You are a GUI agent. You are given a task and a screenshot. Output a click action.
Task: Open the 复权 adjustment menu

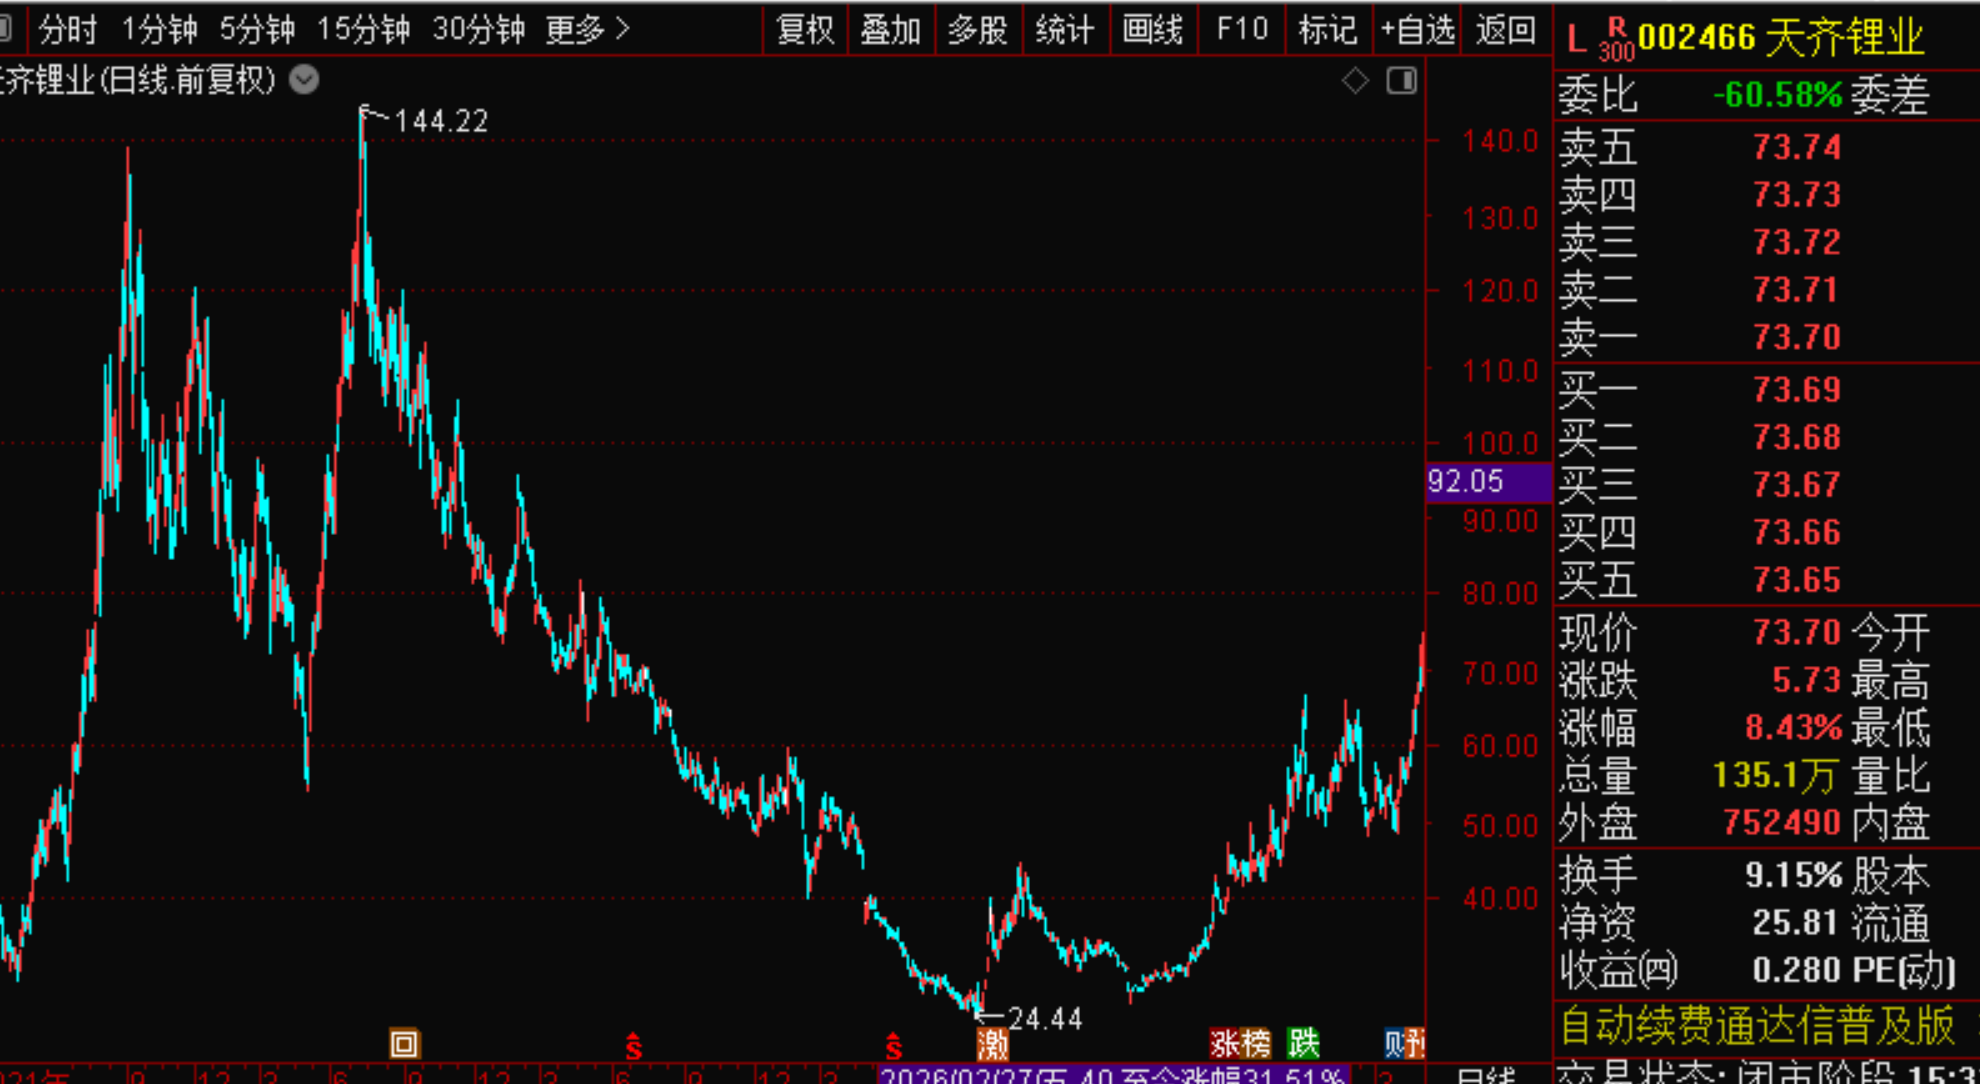point(805,30)
